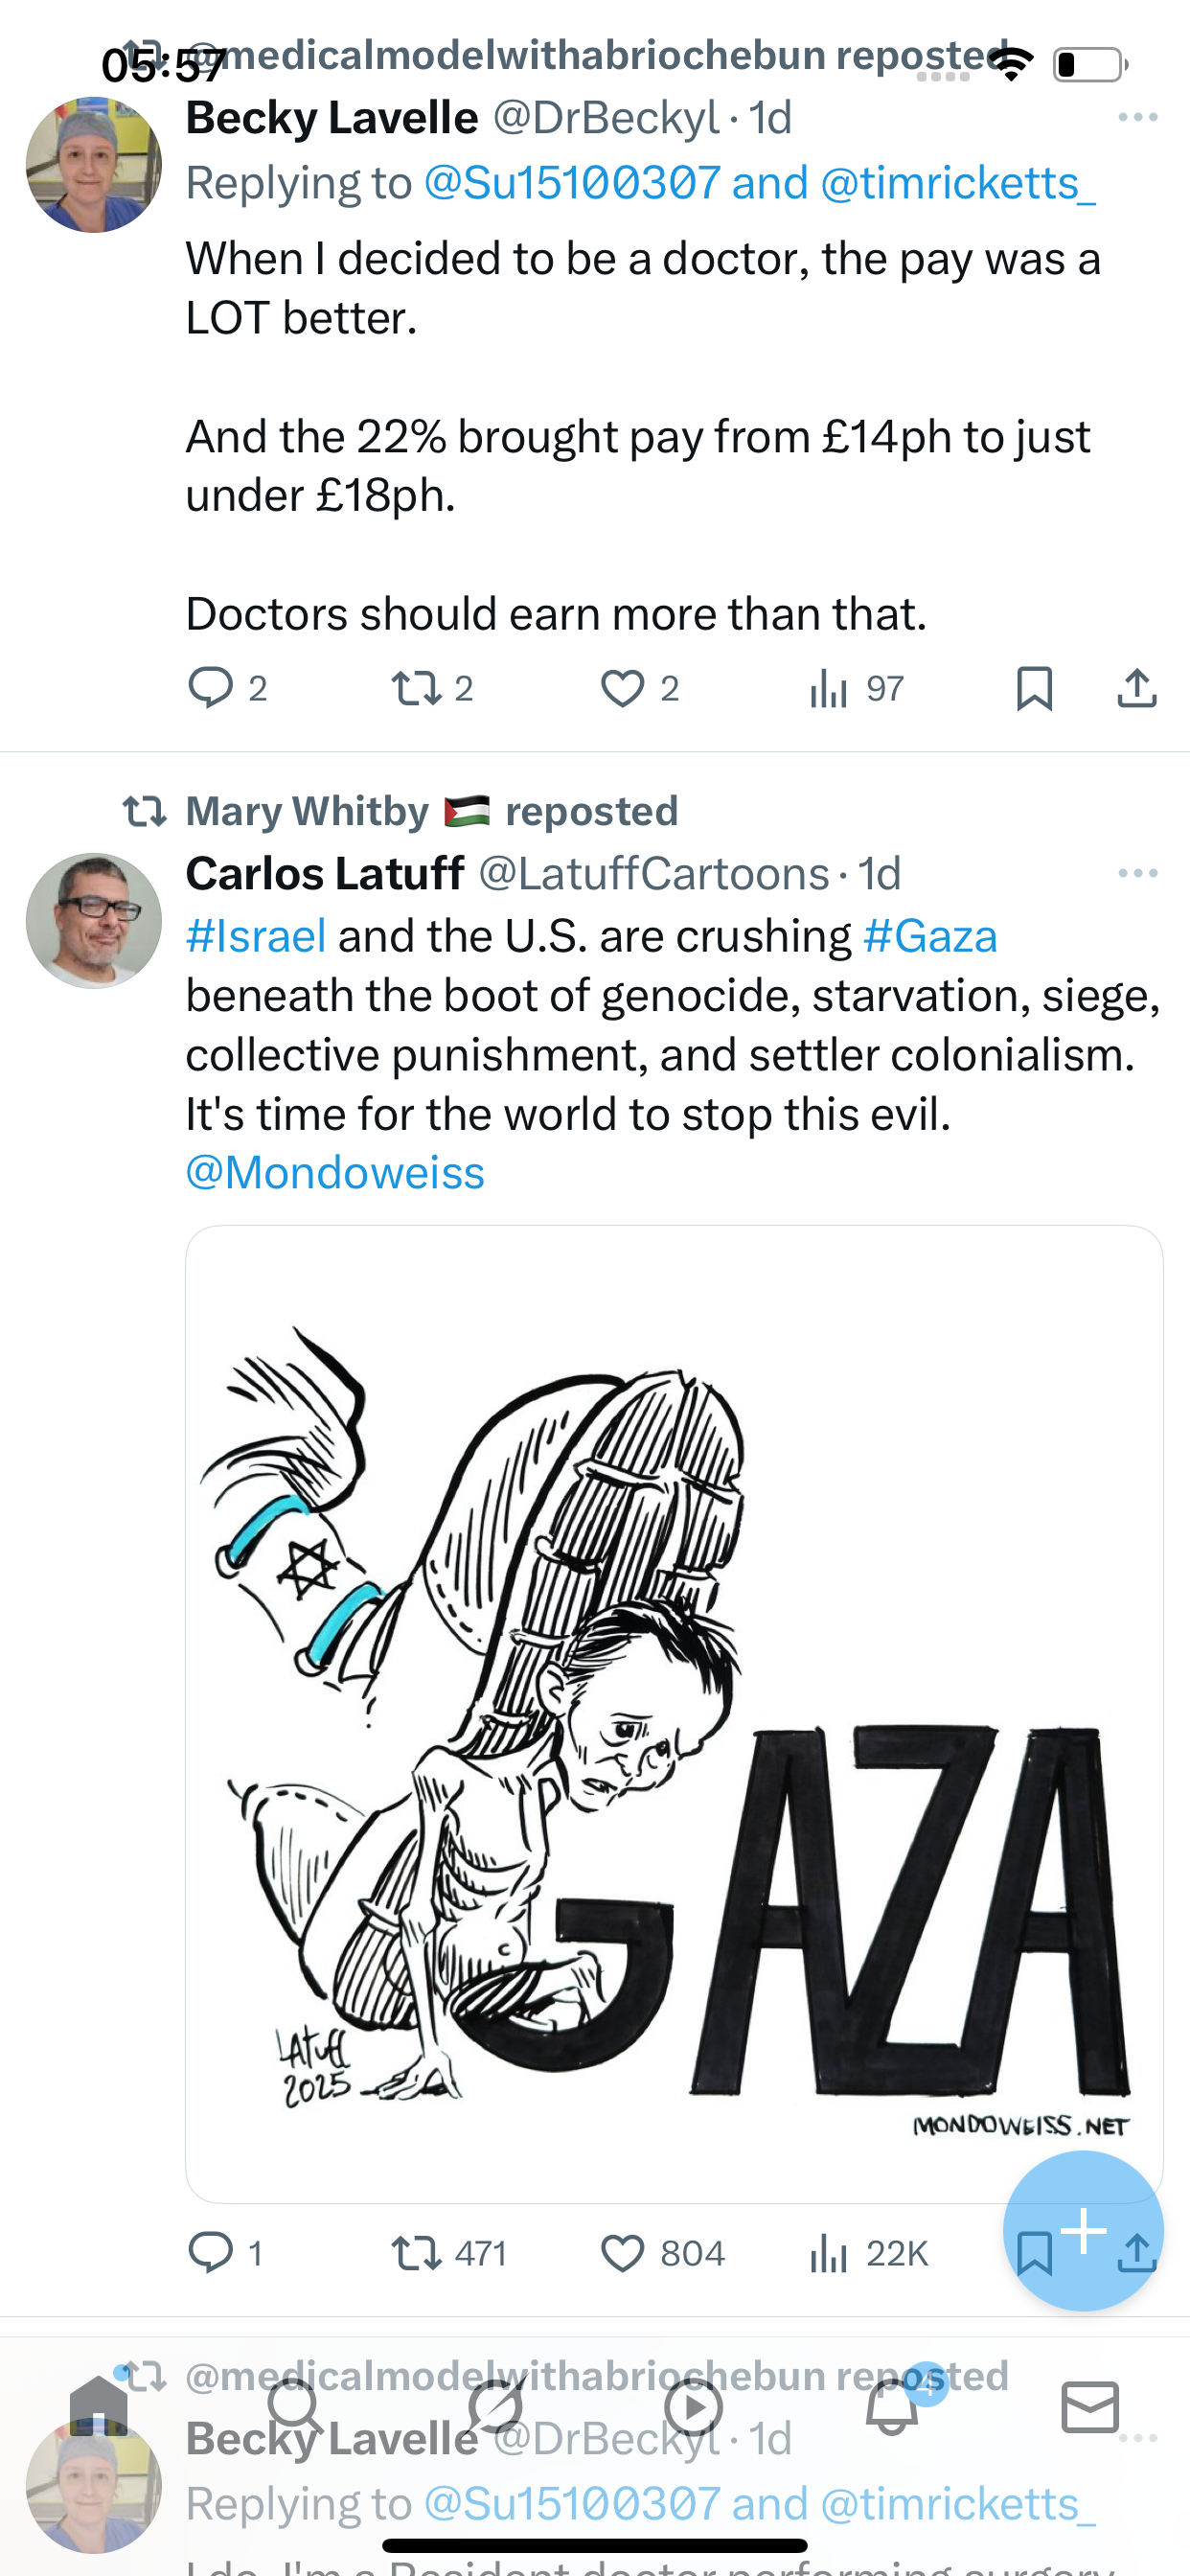Open more options for Becky Lavelle's tweet
1190x2576 pixels.
click(1138, 118)
